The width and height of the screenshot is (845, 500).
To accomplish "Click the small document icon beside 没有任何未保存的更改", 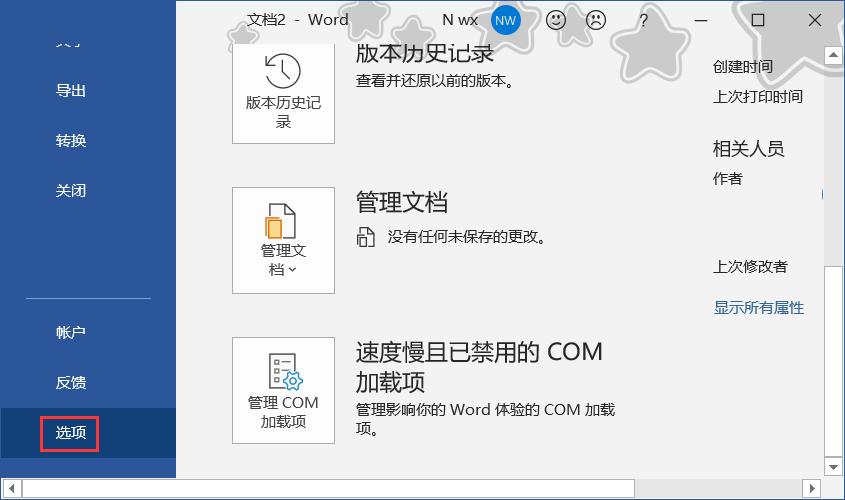I will point(366,237).
